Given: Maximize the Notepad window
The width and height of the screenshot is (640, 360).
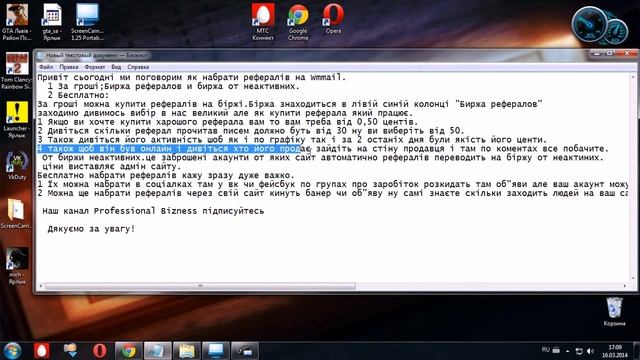Looking at the screenshot, I should (x=610, y=53).
